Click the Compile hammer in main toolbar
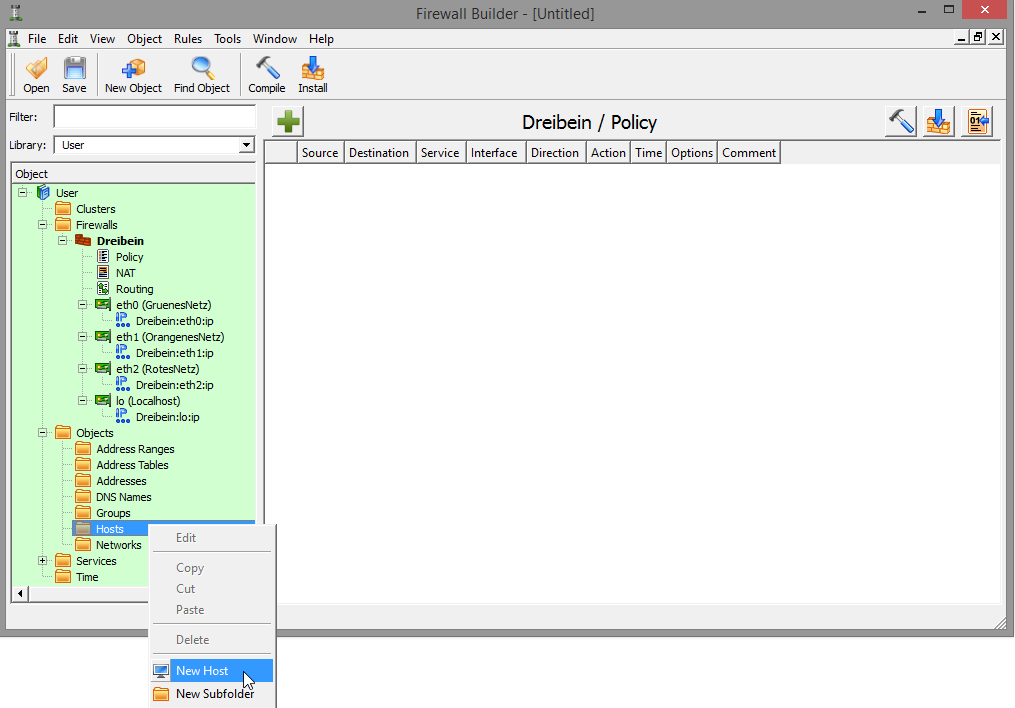 (267, 75)
